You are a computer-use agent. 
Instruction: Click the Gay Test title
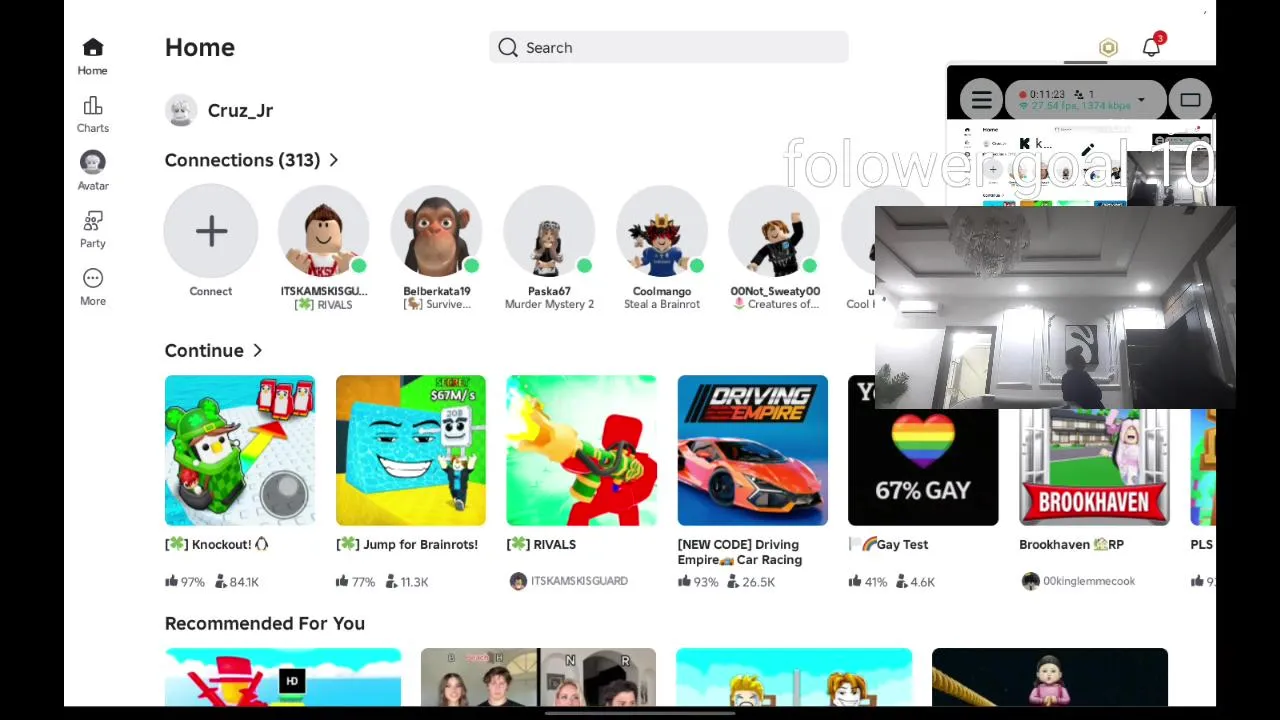pos(888,544)
